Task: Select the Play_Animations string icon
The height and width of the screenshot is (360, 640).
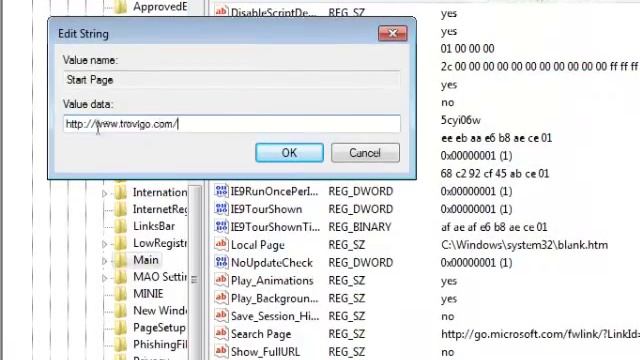Action: click(221, 280)
